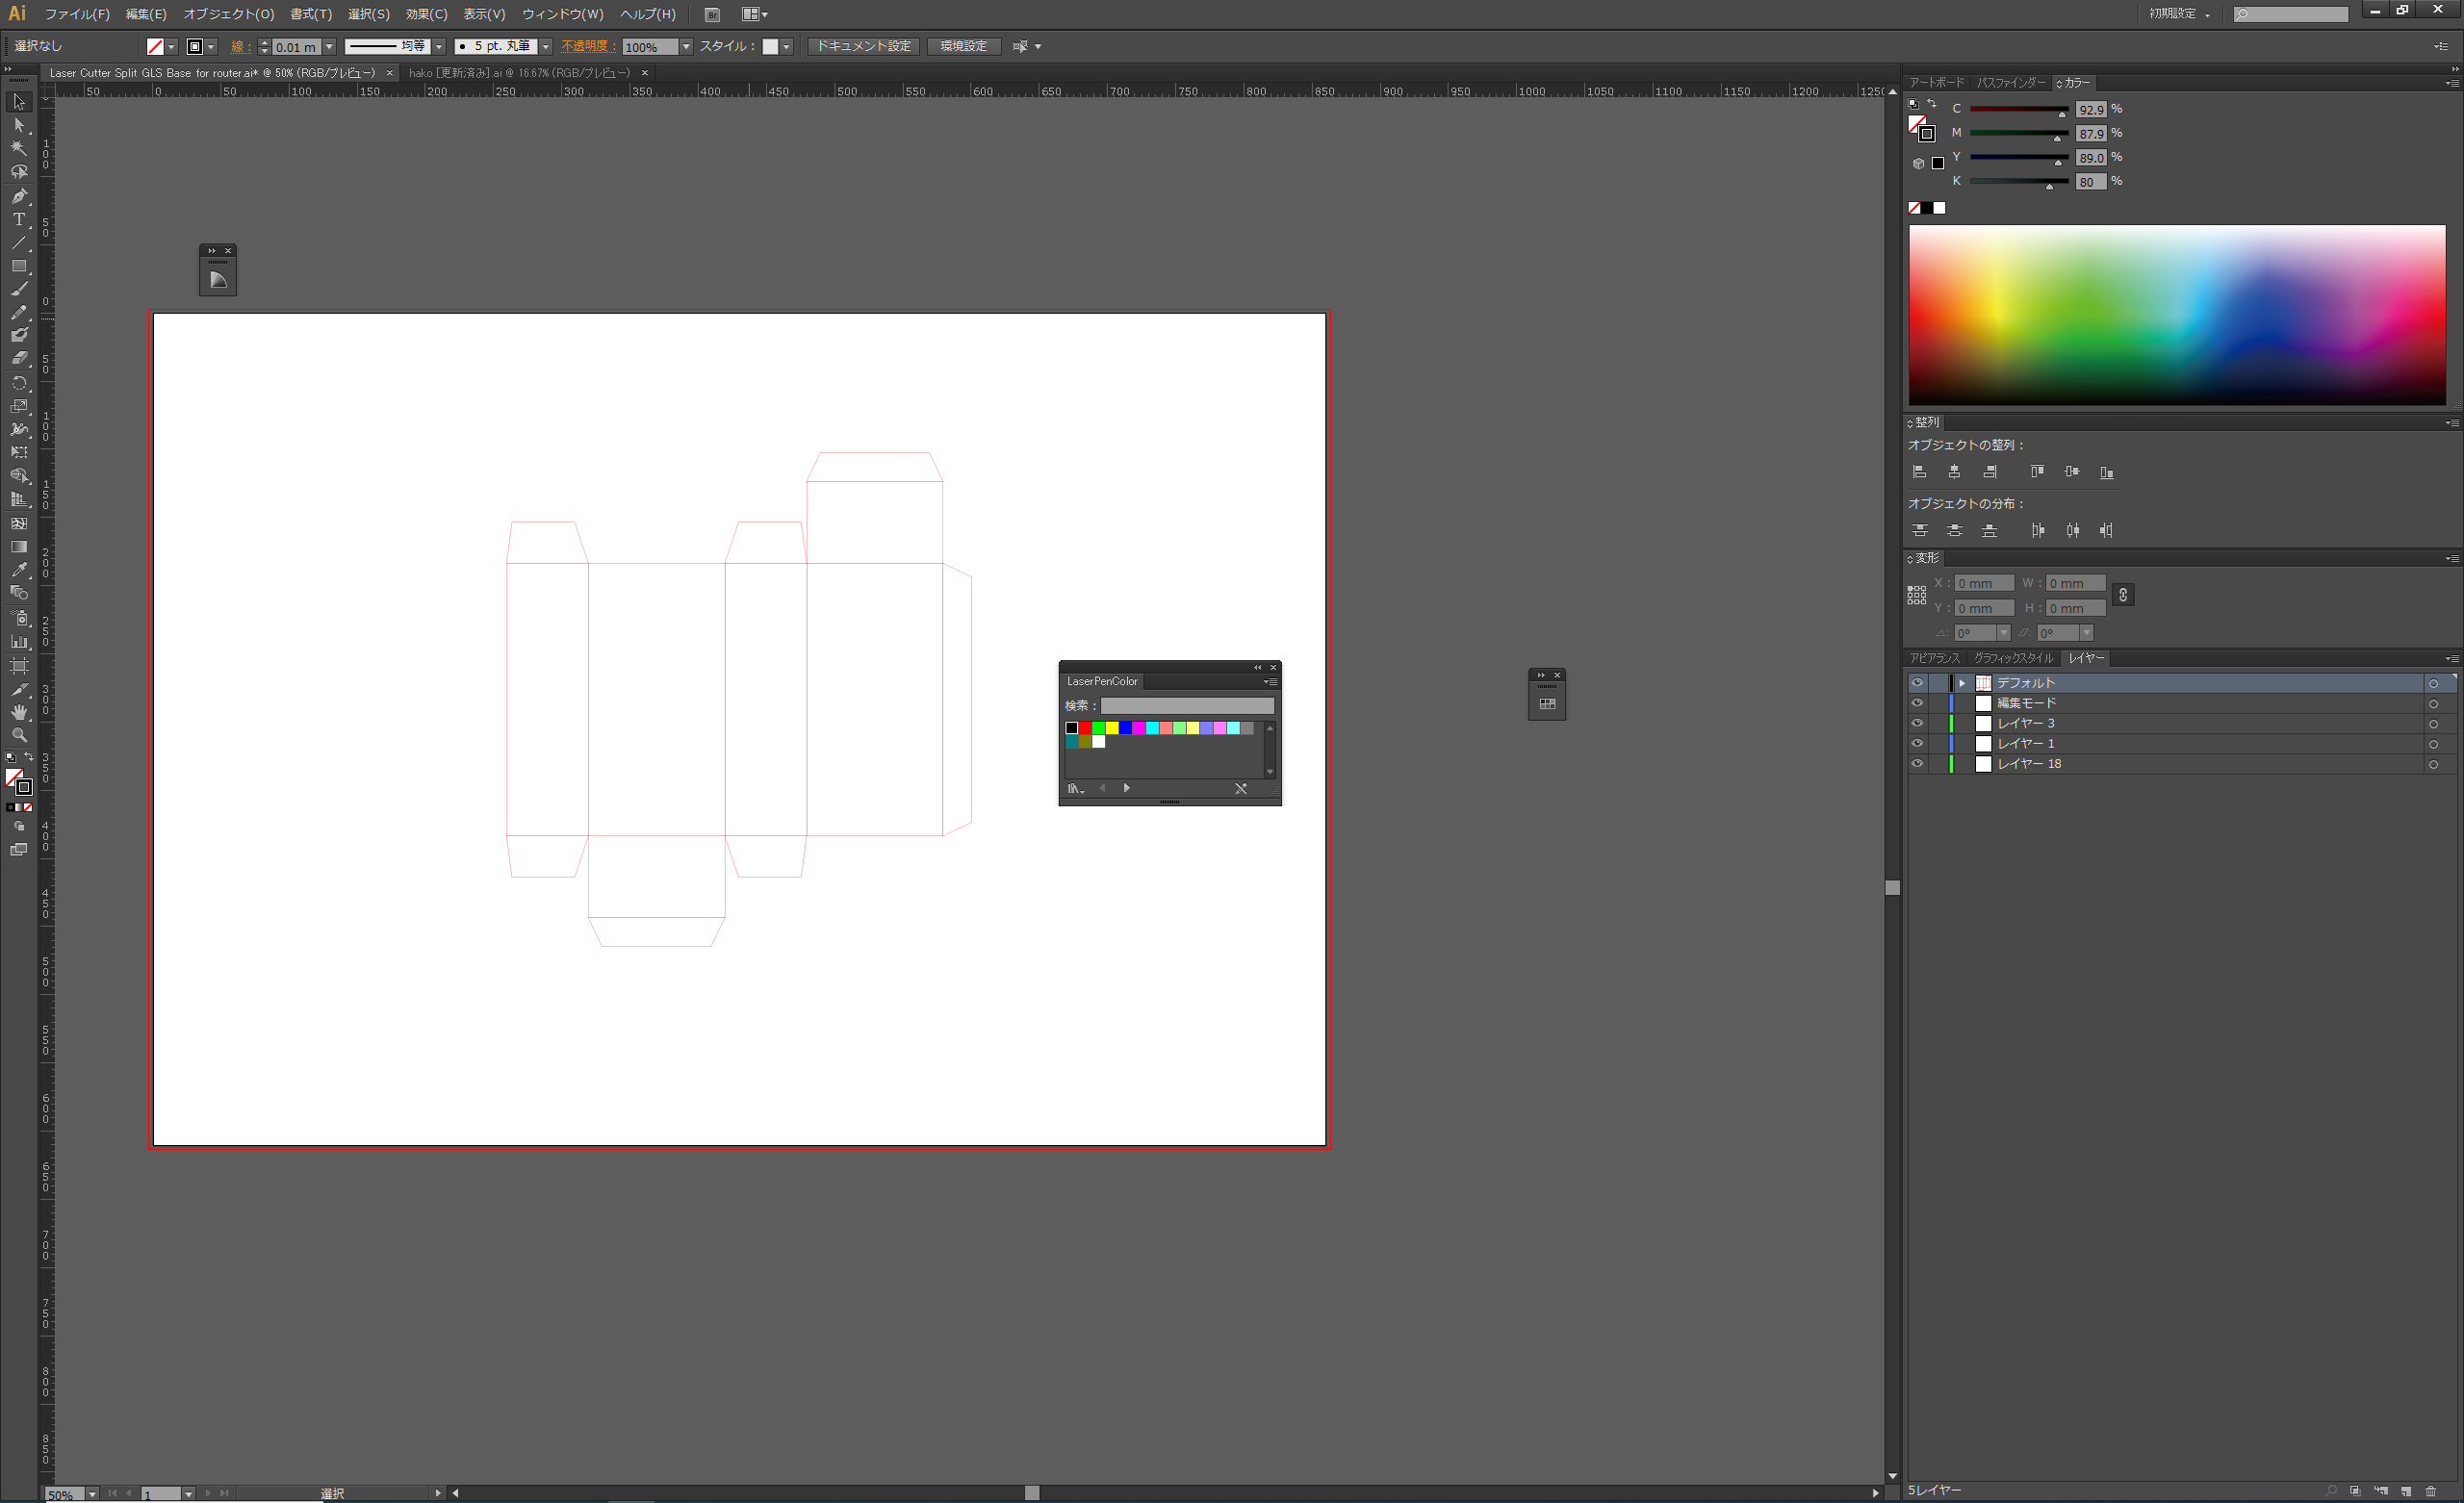The image size is (2464, 1503).
Task: Toggle the reference point locator in transform panel
Action: click(x=1917, y=595)
